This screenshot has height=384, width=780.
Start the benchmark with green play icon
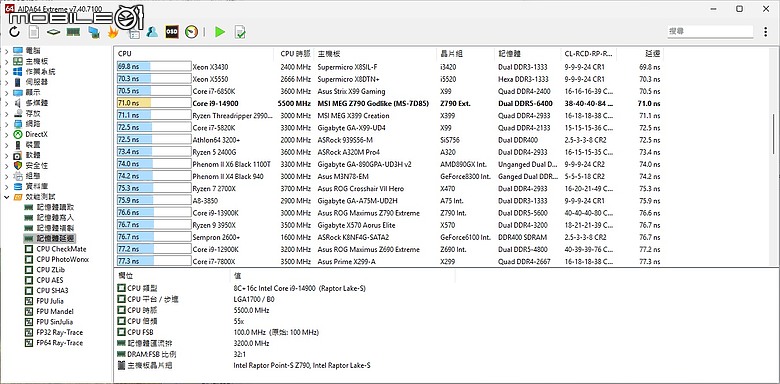(220, 32)
